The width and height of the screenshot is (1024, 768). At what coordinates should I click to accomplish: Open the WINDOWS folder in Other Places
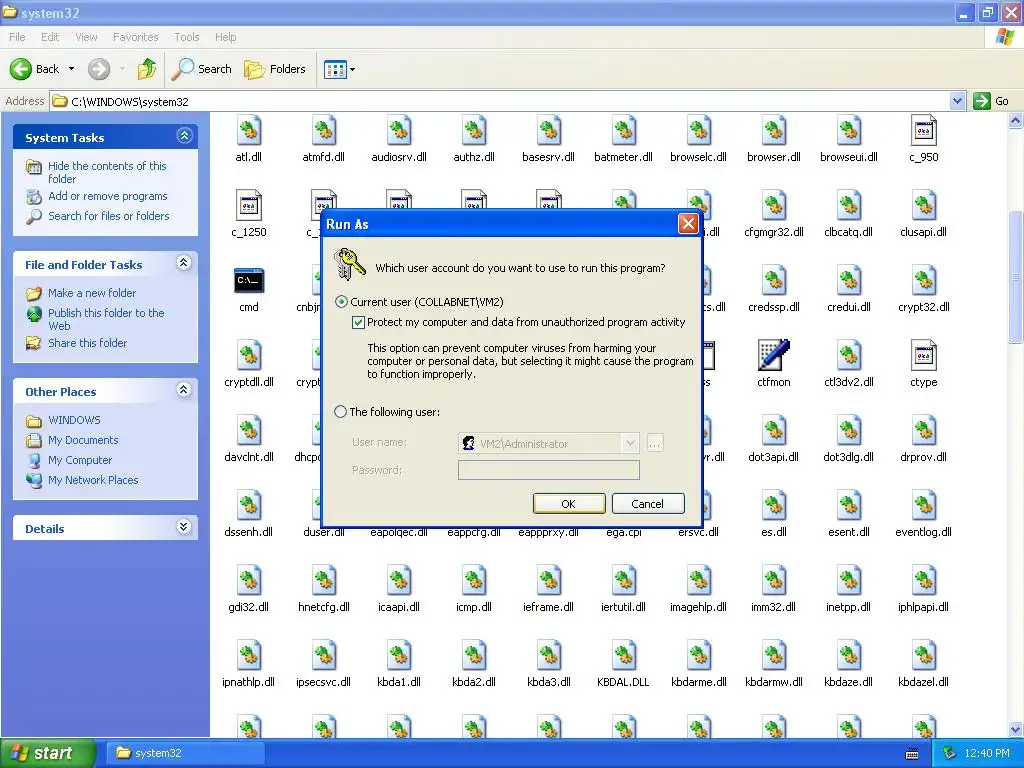pos(74,420)
